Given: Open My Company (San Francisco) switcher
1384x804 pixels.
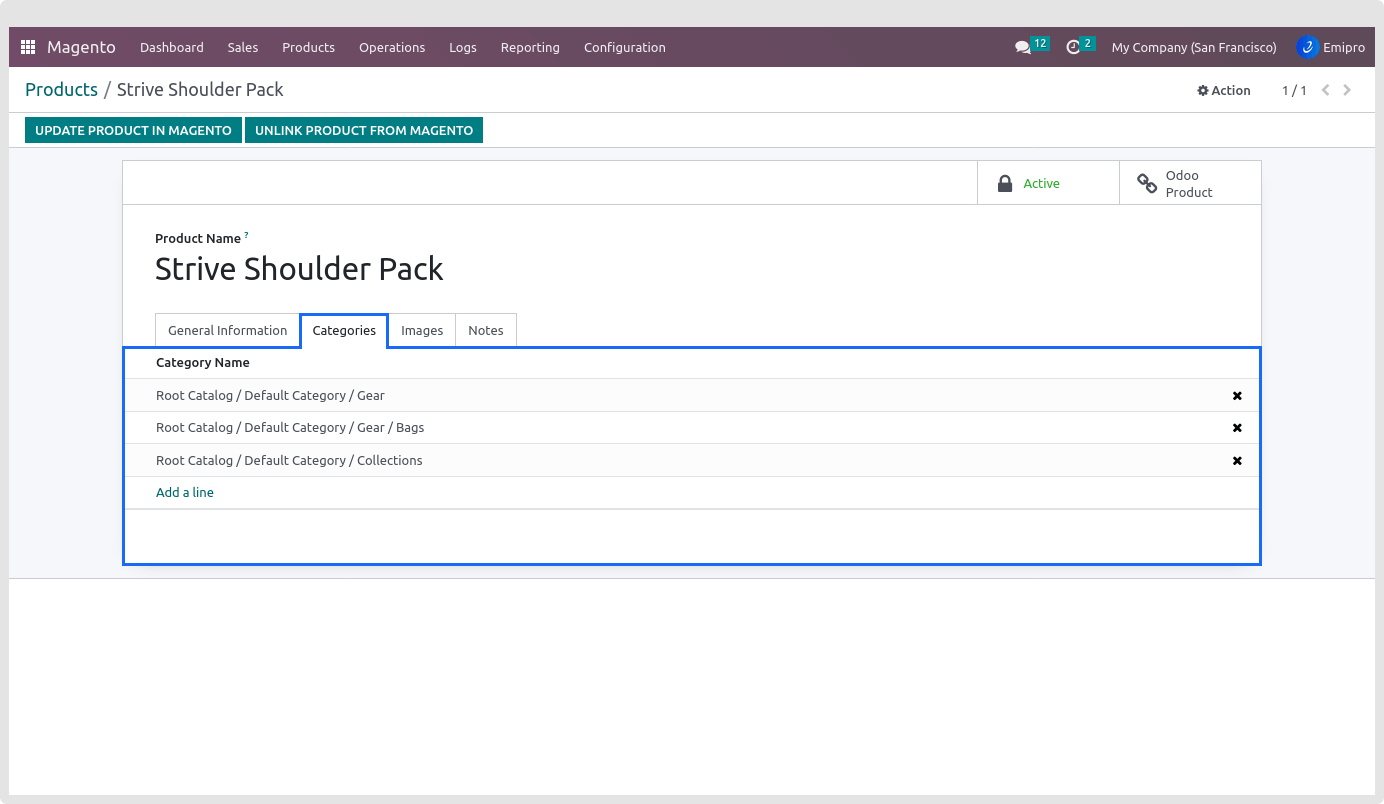Looking at the screenshot, I should (x=1194, y=47).
